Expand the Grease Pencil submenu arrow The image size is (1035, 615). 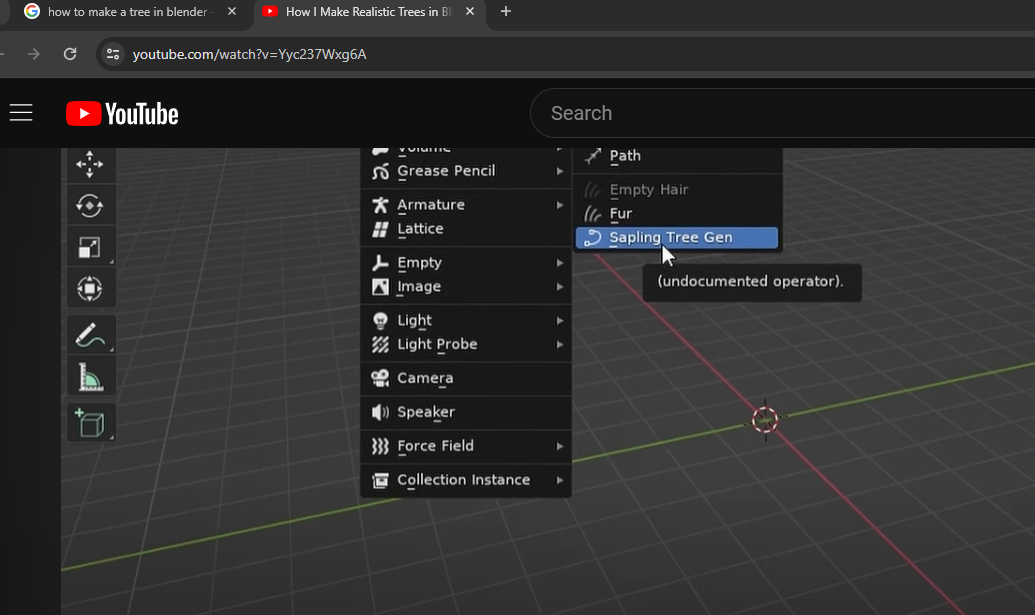click(560, 172)
